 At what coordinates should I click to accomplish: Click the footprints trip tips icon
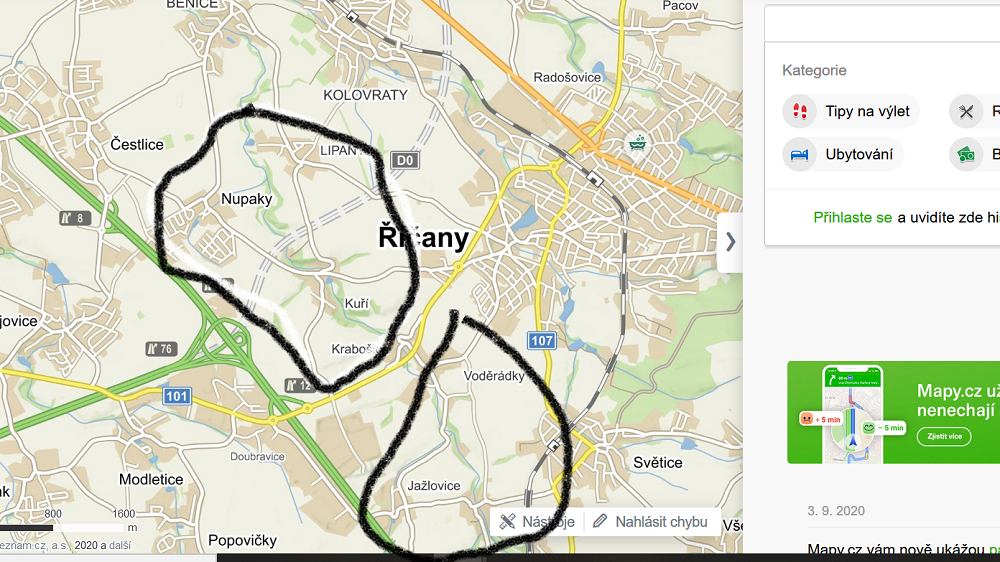click(x=800, y=112)
